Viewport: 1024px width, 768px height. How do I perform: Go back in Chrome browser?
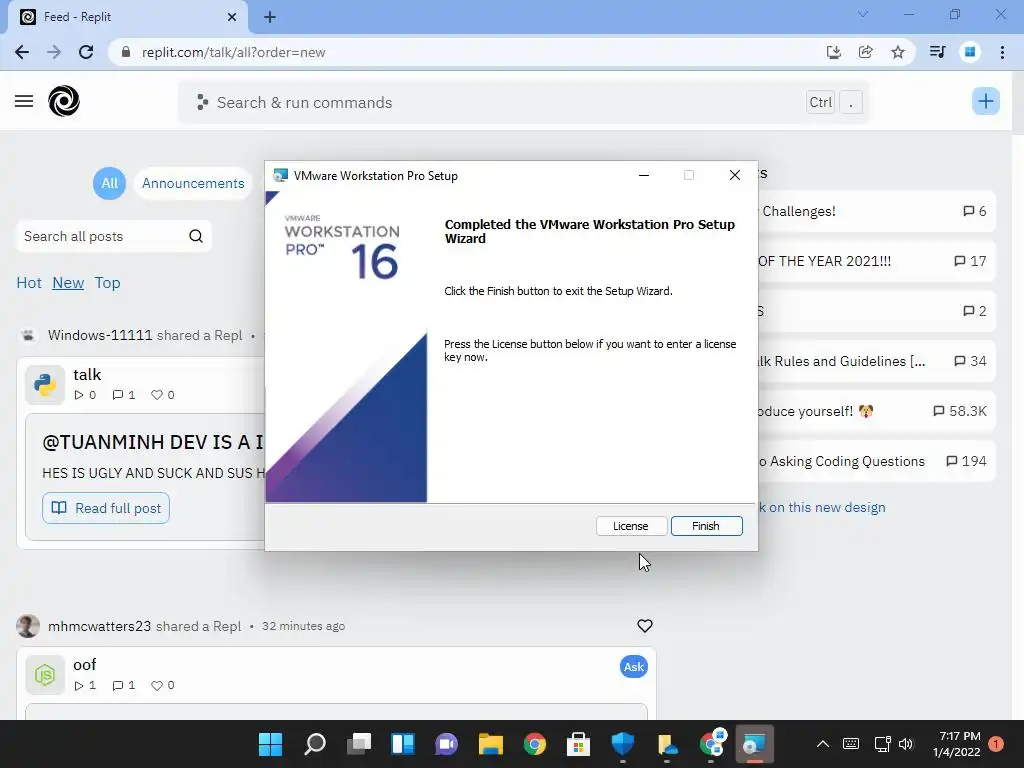tap(22, 52)
